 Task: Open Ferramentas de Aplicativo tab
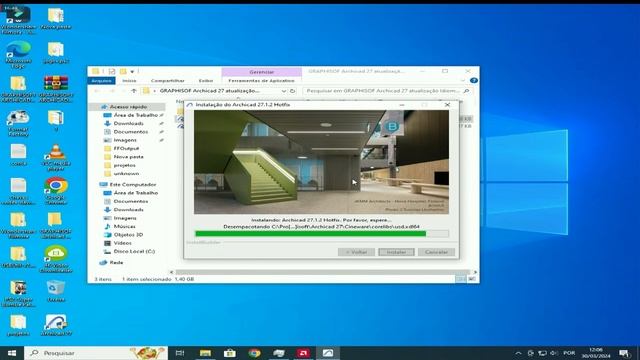261,81
